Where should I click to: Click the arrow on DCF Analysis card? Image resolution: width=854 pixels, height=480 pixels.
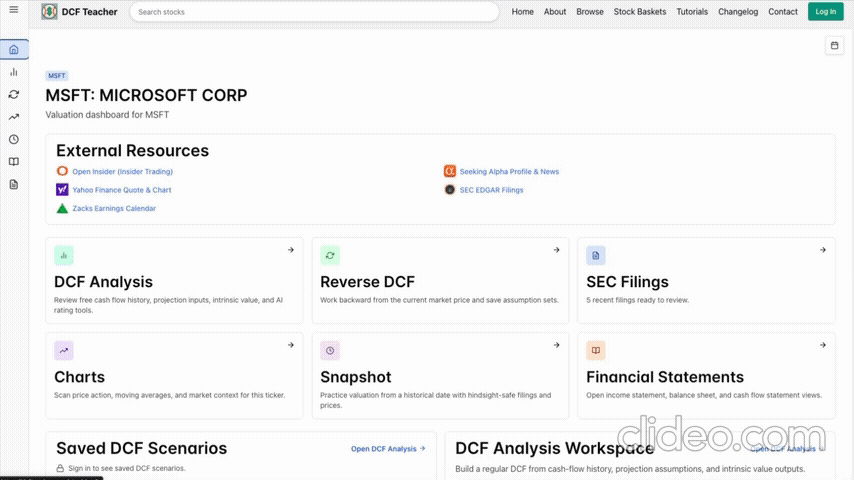[x=291, y=250]
